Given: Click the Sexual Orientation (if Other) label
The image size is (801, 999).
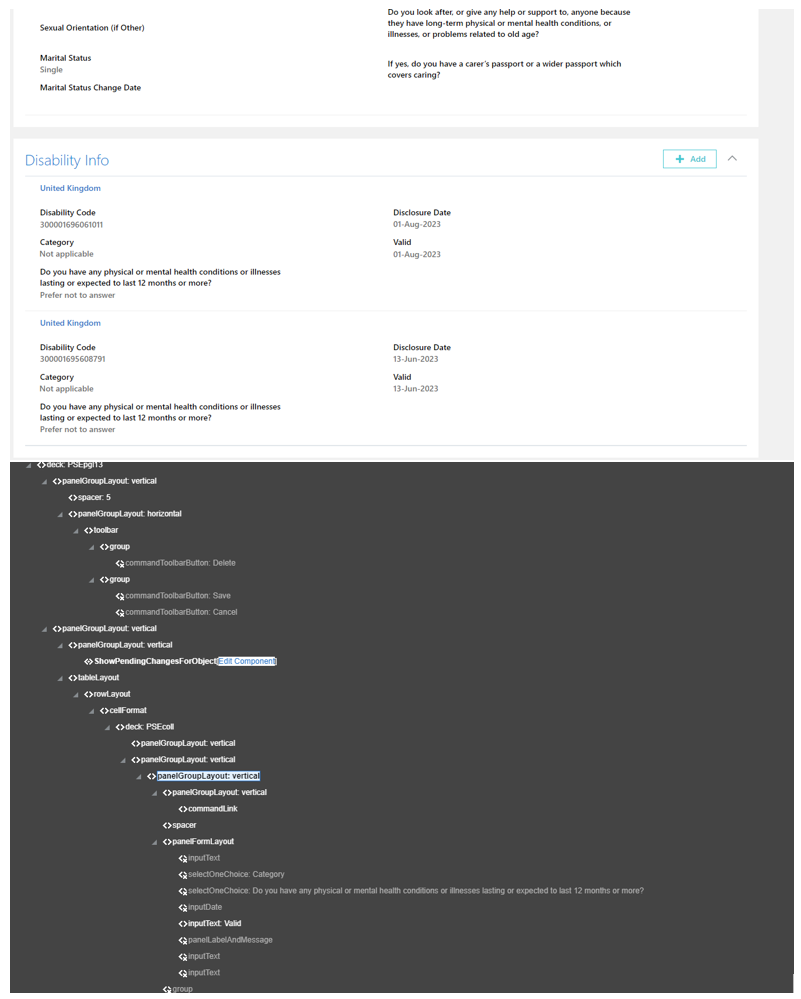Looking at the screenshot, I should click(92, 28).
